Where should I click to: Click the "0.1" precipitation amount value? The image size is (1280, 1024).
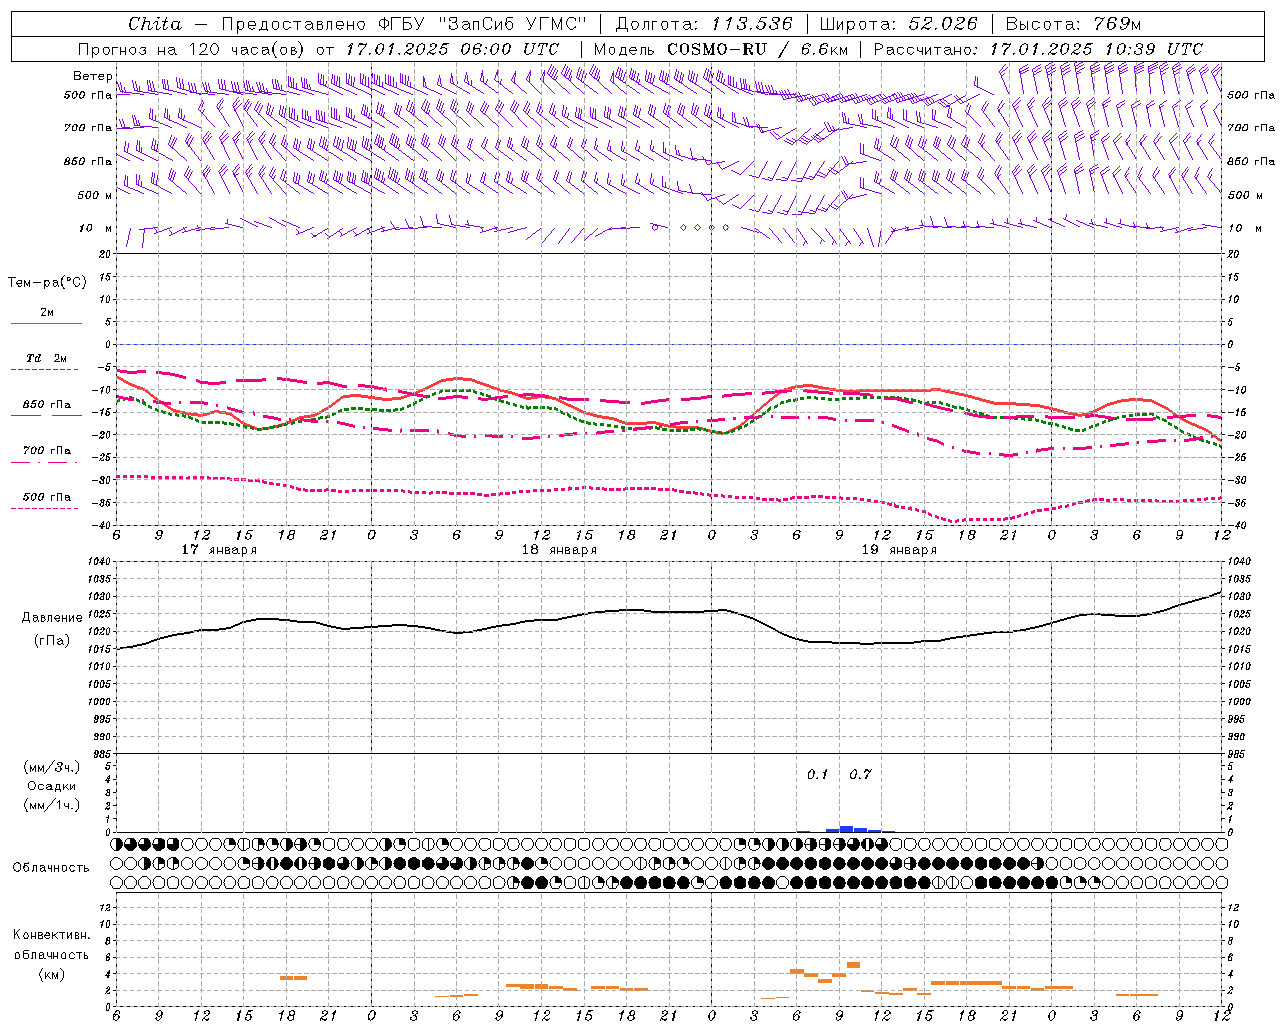point(818,775)
